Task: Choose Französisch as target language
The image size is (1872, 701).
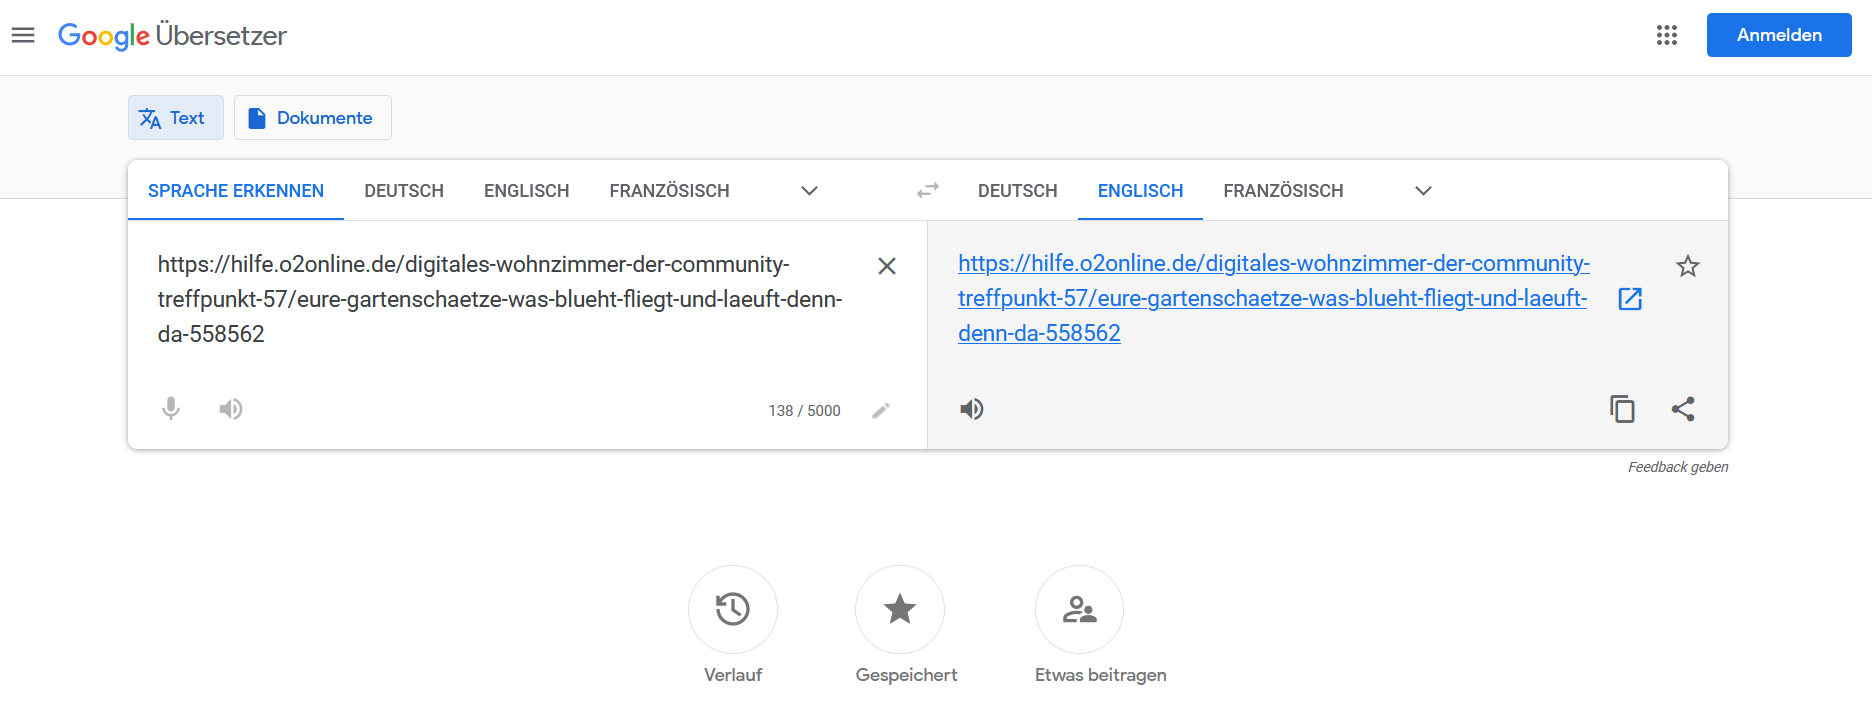Action: [1283, 191]
